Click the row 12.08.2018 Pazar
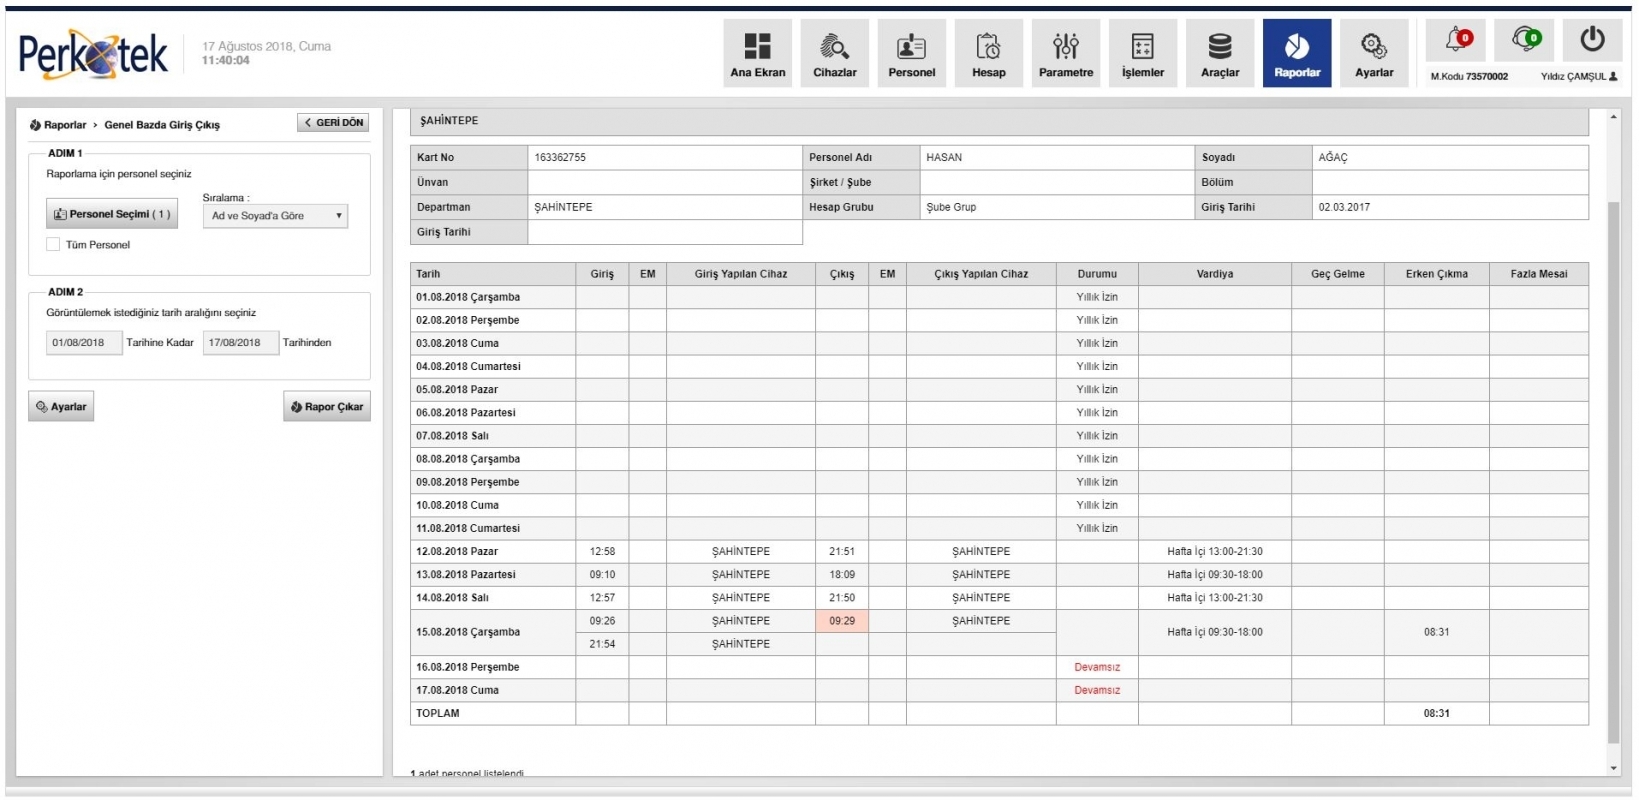This screenshot has width=1639, height=800. point(999,551)
